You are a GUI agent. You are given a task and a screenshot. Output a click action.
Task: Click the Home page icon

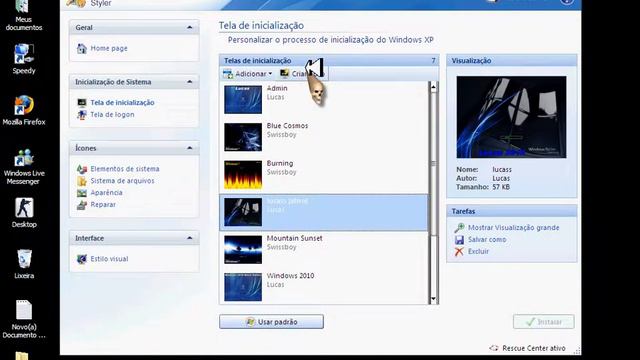(x=82, y=49)
